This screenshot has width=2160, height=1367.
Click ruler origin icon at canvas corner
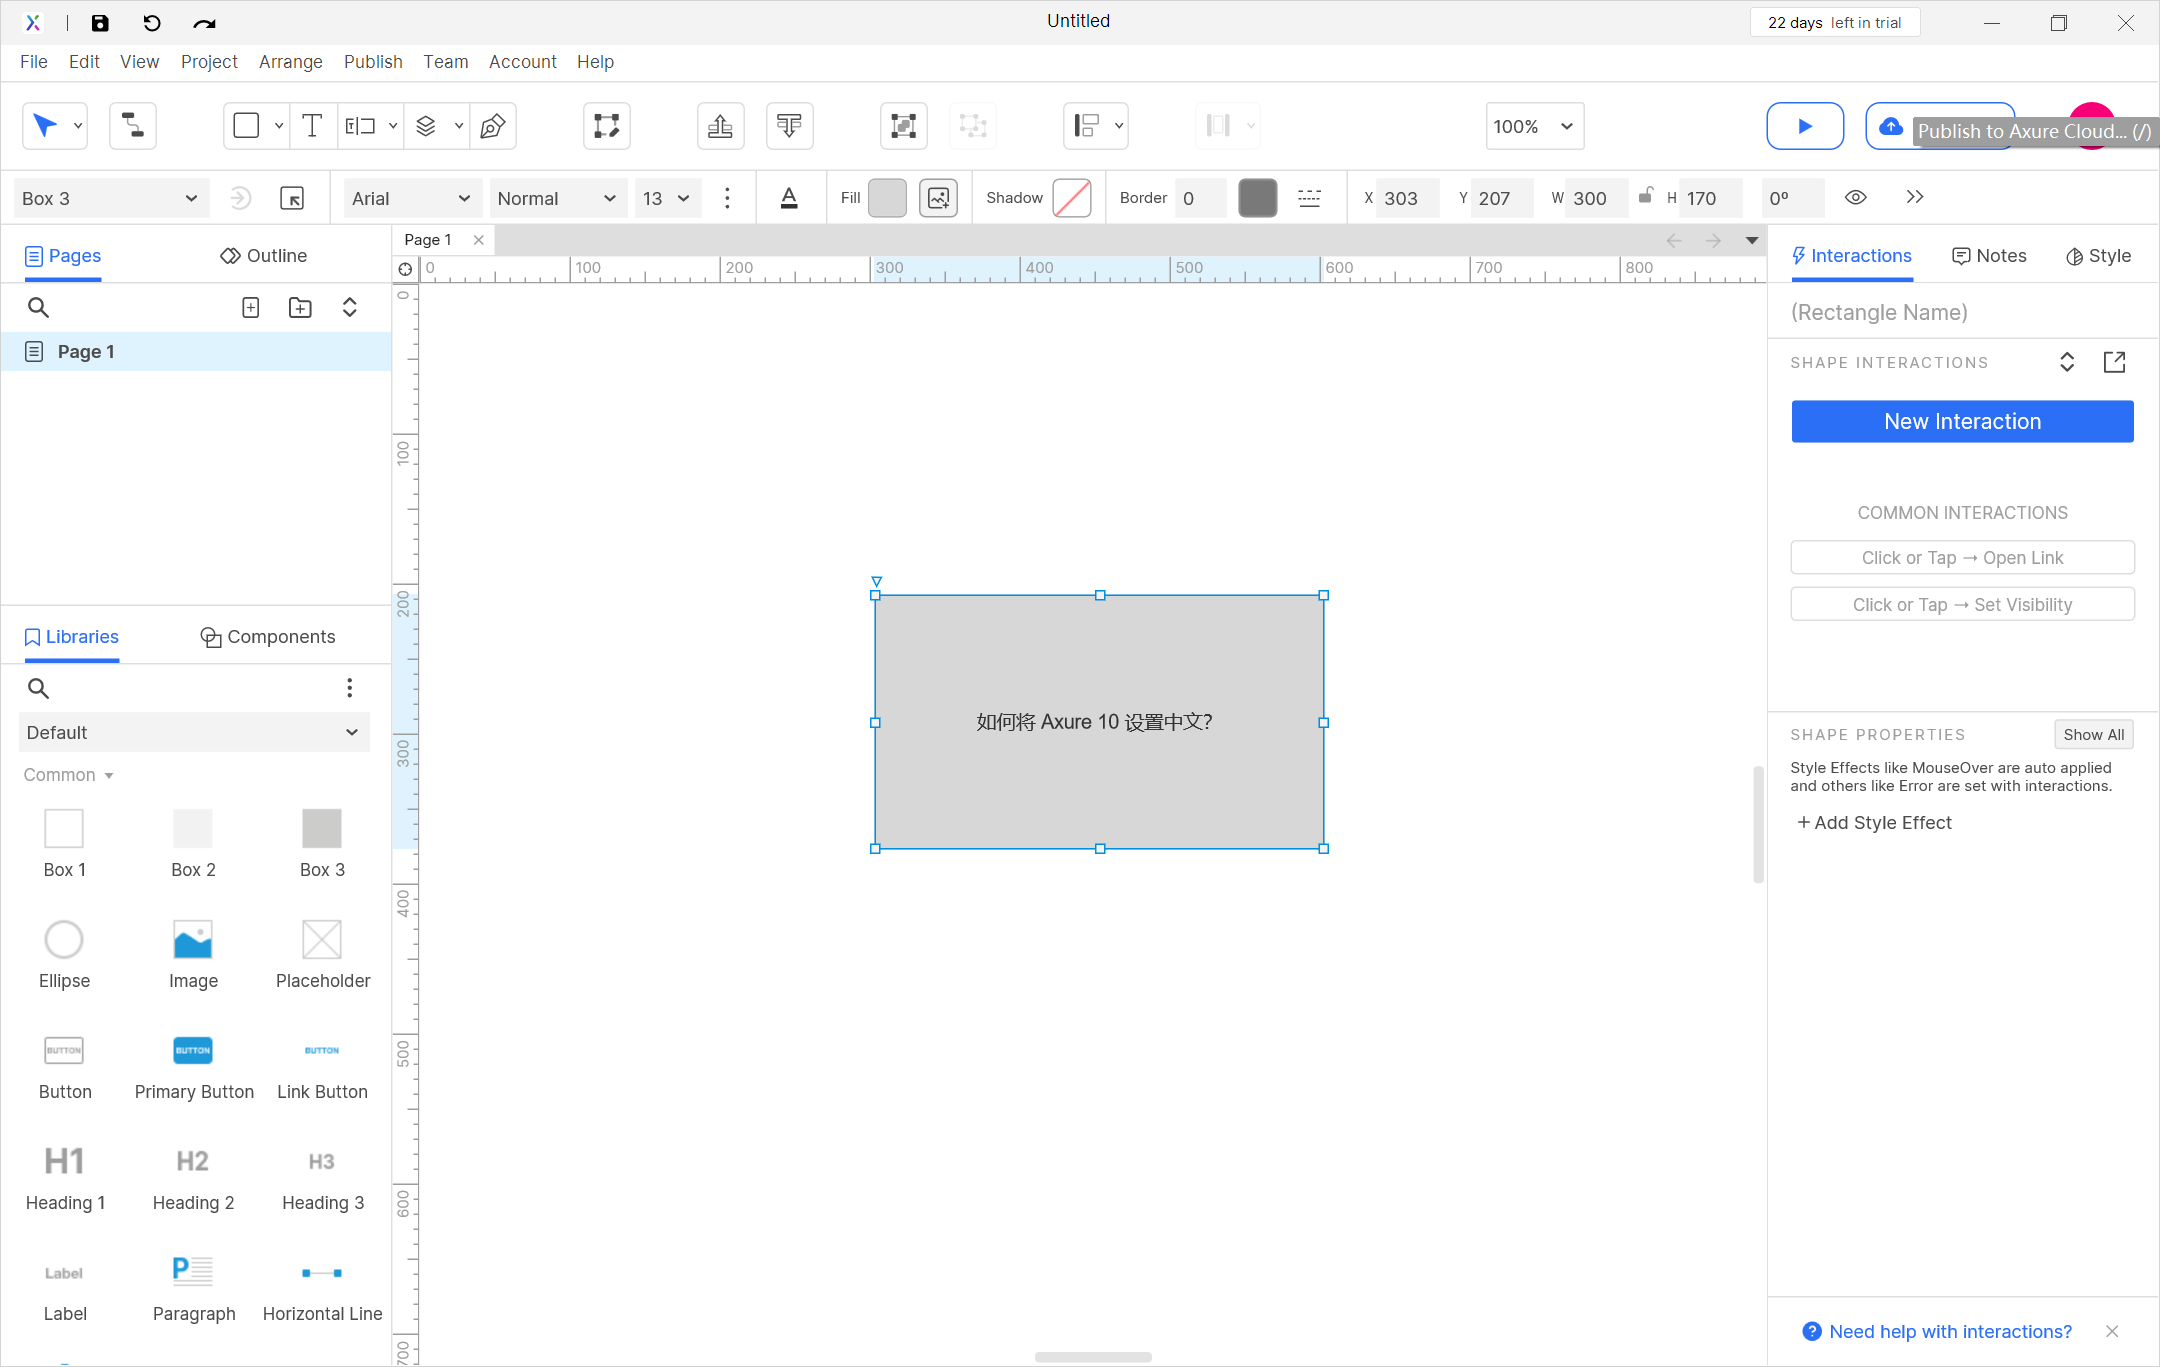click(405, 269)
